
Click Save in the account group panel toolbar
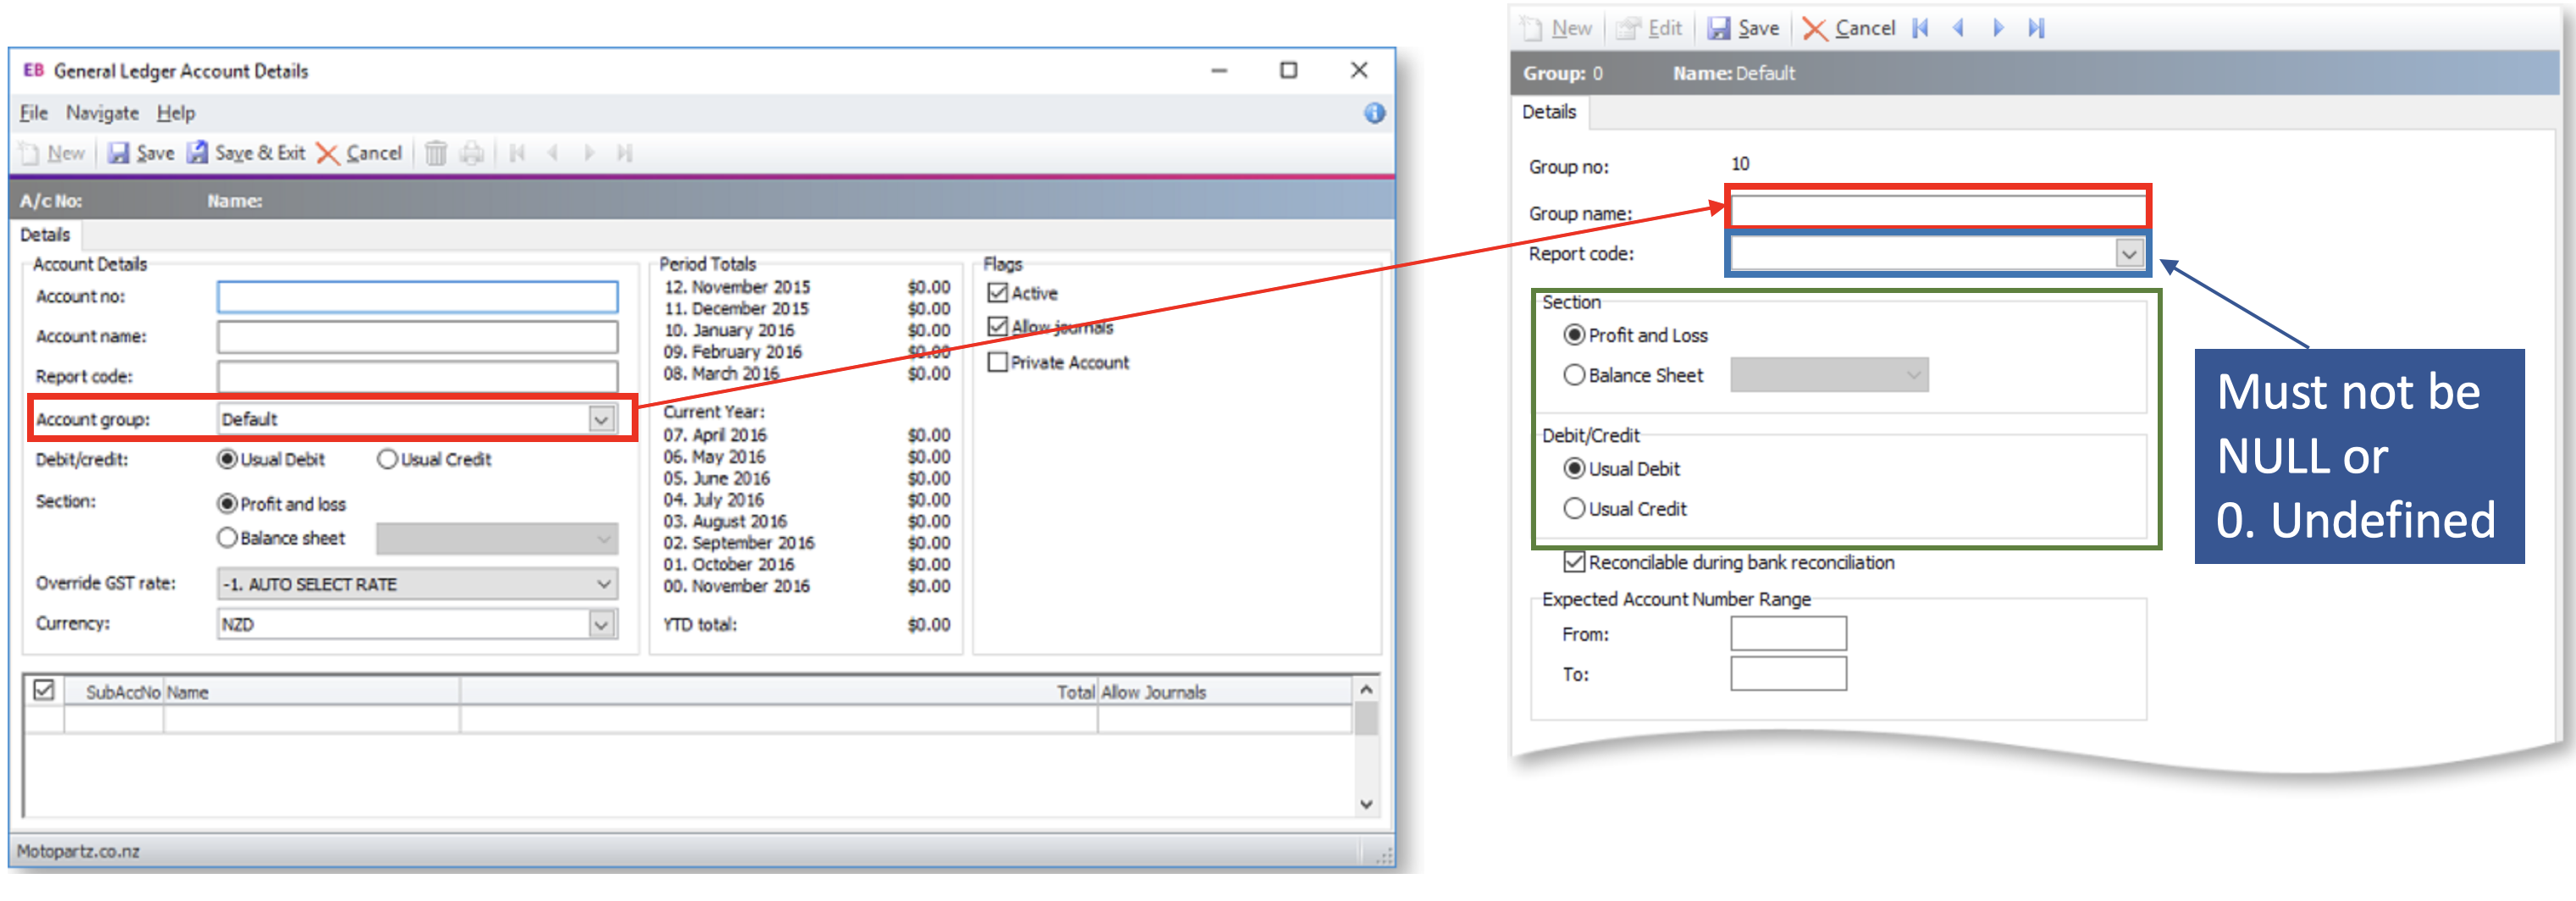click(x=1743, y=28)
